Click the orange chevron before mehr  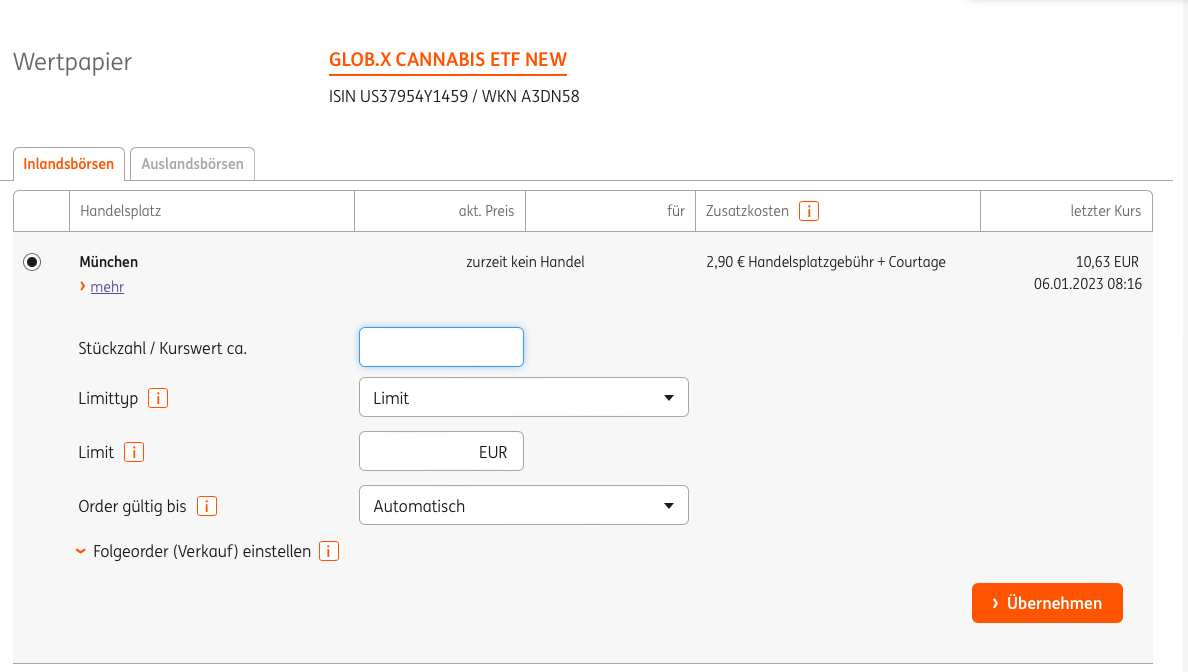coord(82,287)
